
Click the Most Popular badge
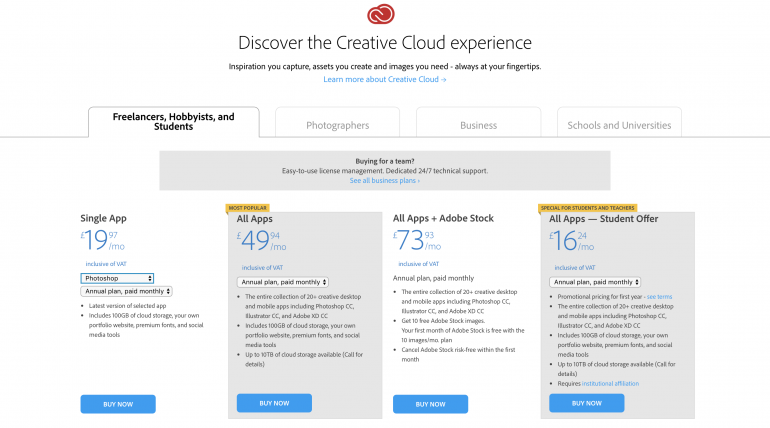pyautogui.click(x=248, y=208)
